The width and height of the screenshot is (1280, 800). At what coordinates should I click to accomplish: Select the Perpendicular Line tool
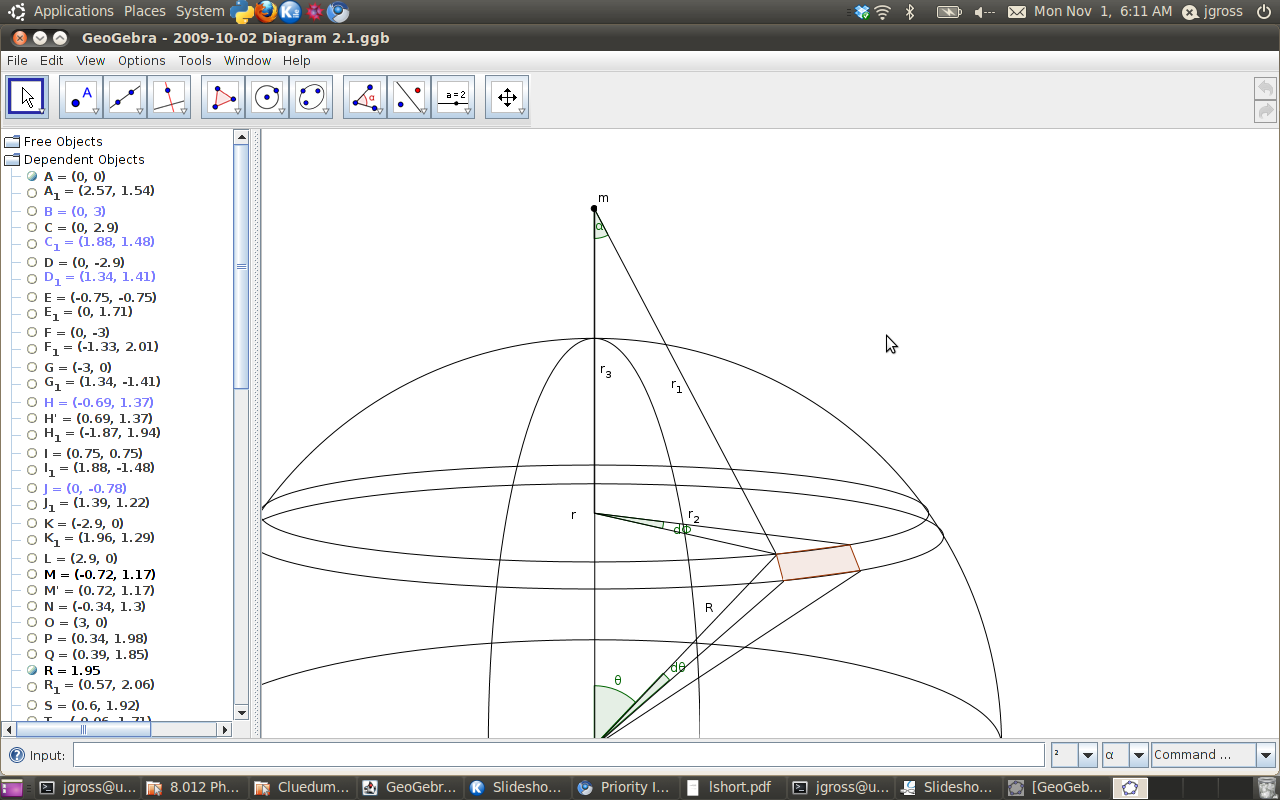[x=168, y=97]
